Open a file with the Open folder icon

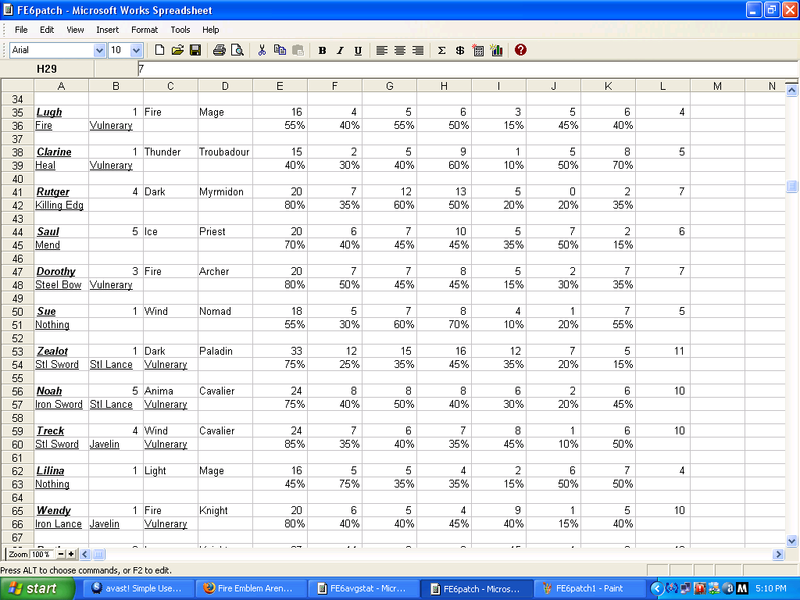click(177, 50)
